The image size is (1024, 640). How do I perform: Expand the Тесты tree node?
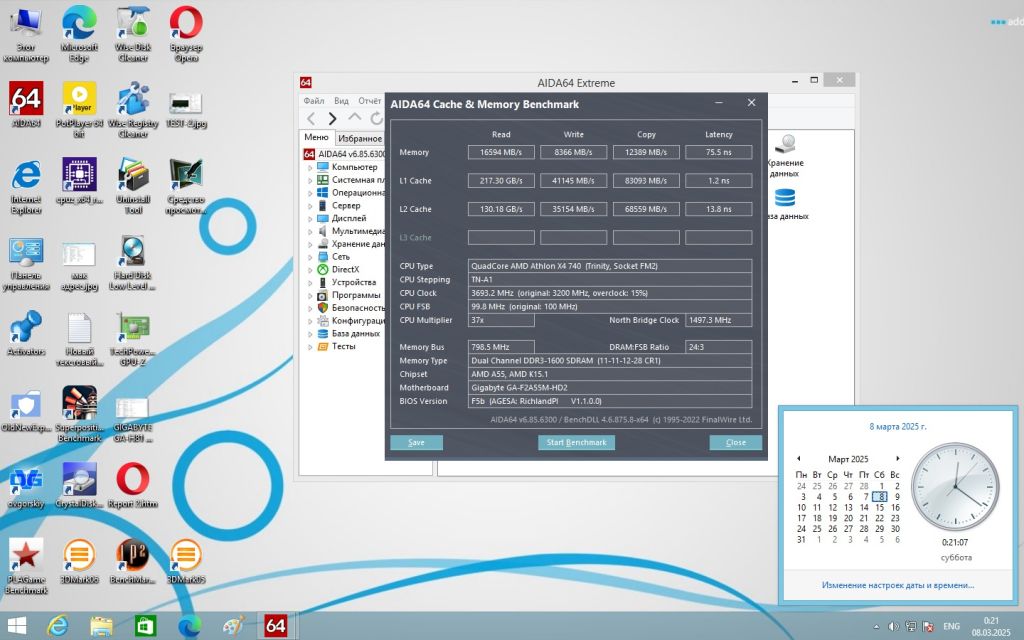[x=310, y=347]
